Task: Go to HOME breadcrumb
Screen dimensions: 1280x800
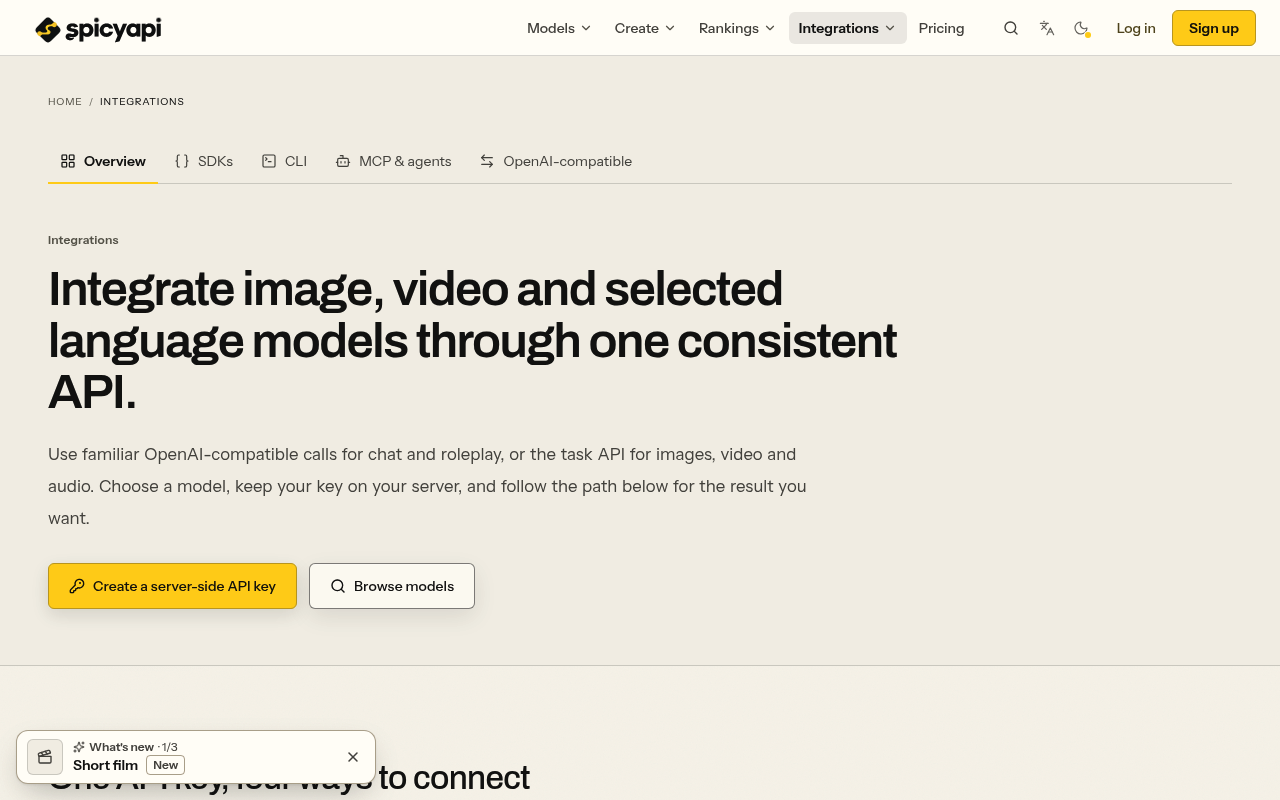Action: (x=65, y=102)
